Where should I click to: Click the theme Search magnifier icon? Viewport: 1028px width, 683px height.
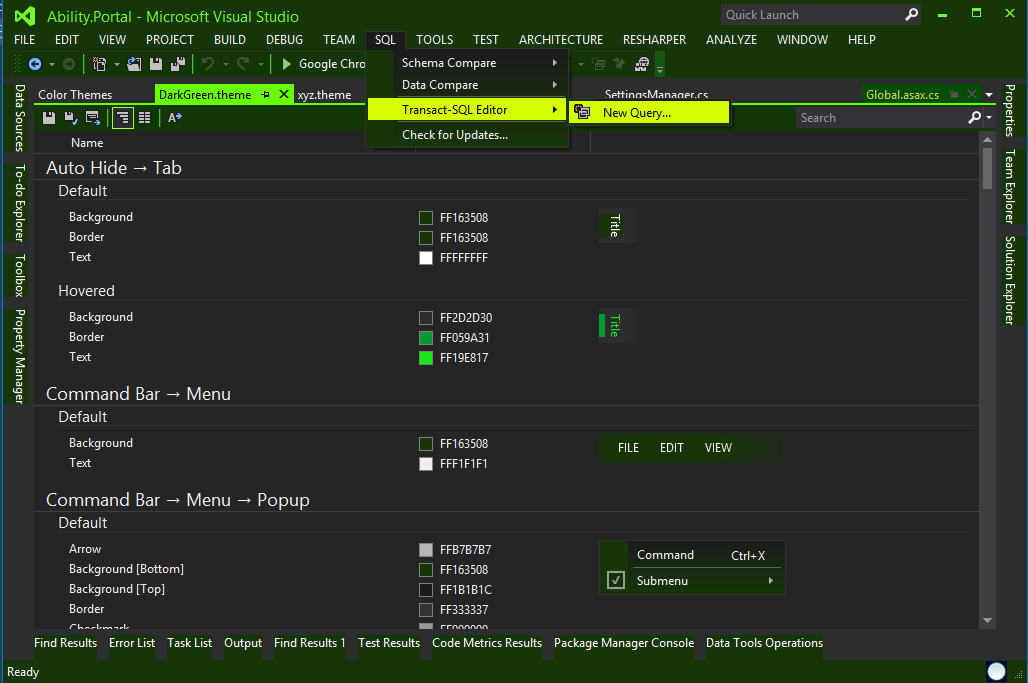pyautogui.click(x=974, y=117)
